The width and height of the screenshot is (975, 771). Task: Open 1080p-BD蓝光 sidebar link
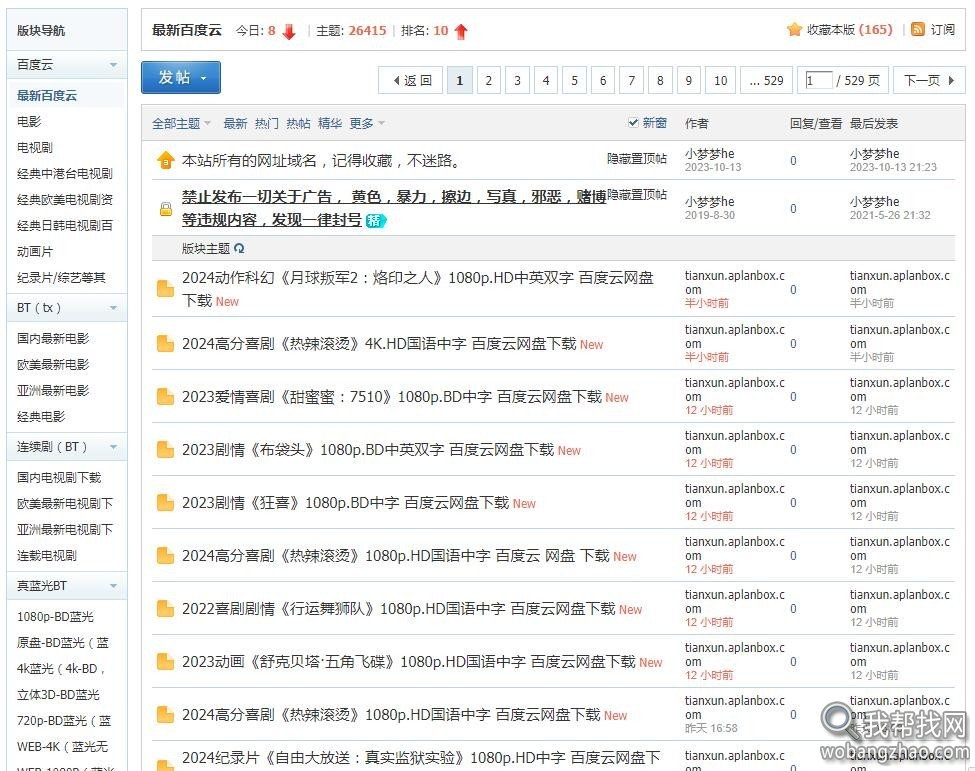[55, 616]
